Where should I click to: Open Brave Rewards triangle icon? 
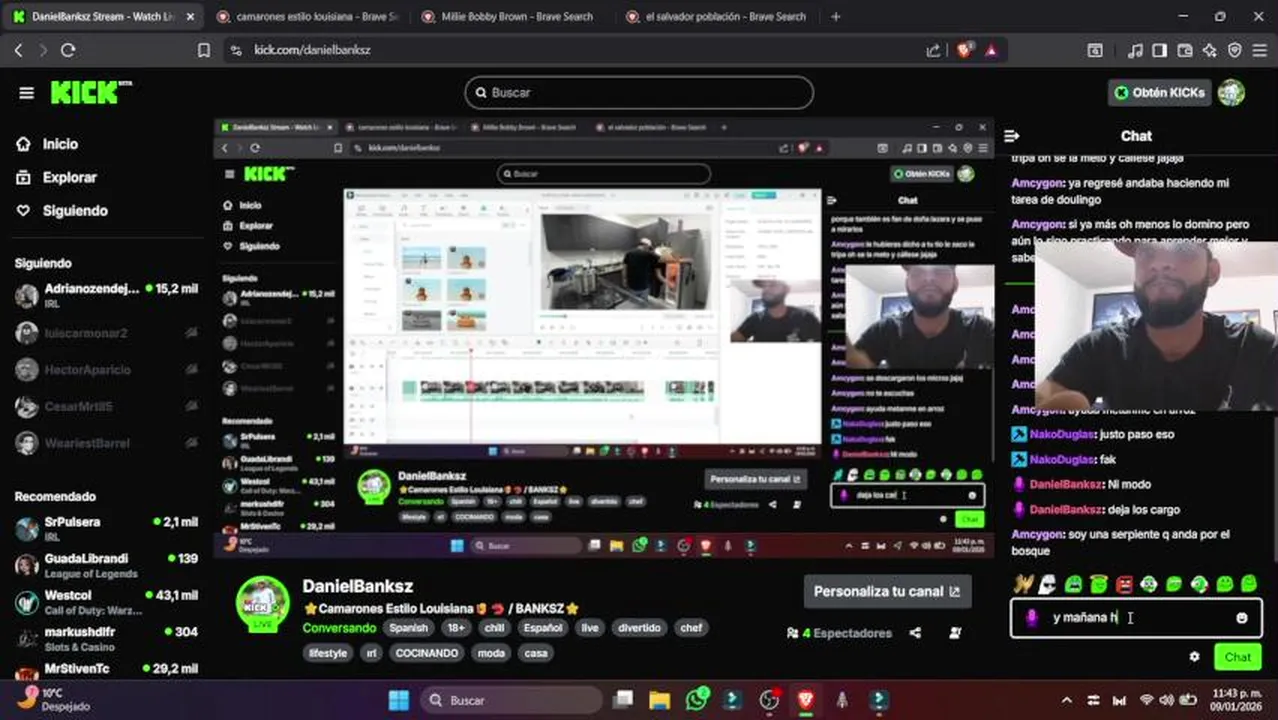click(x=991, y=50)
